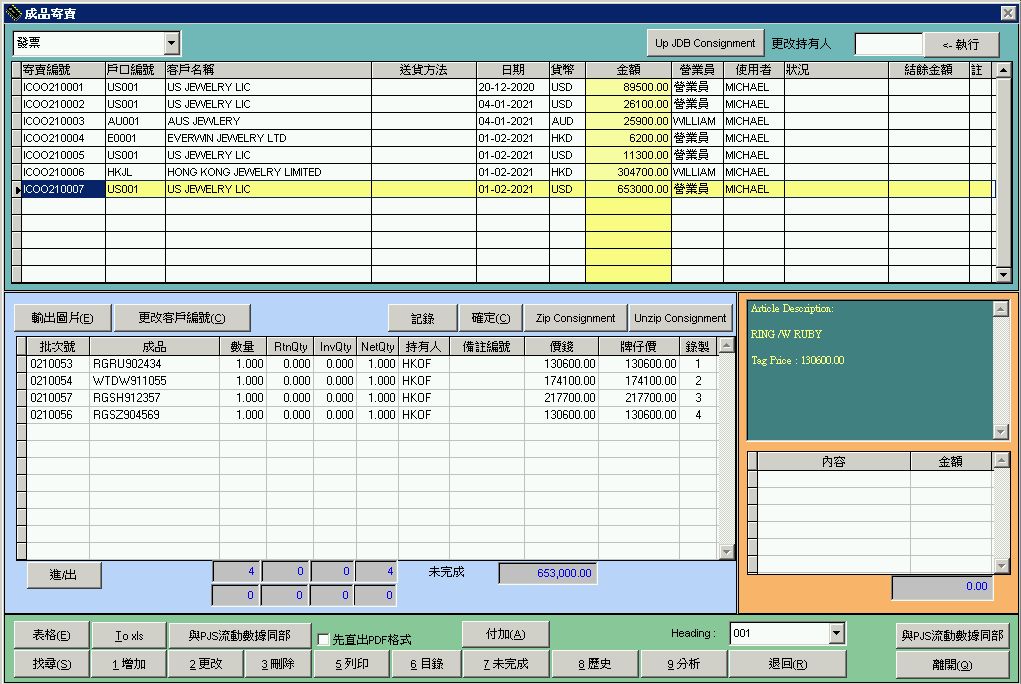The height and width of the screenshot is (684, 1021).
Task: Click the 日期 column header
Action: click(x=513, y=70)
